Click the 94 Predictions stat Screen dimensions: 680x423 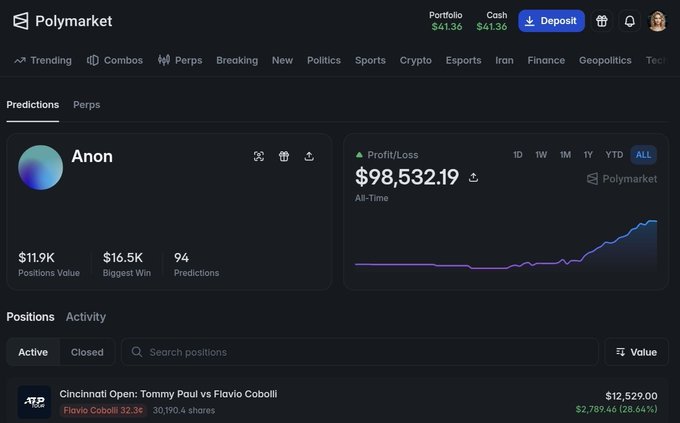point(196,264)
